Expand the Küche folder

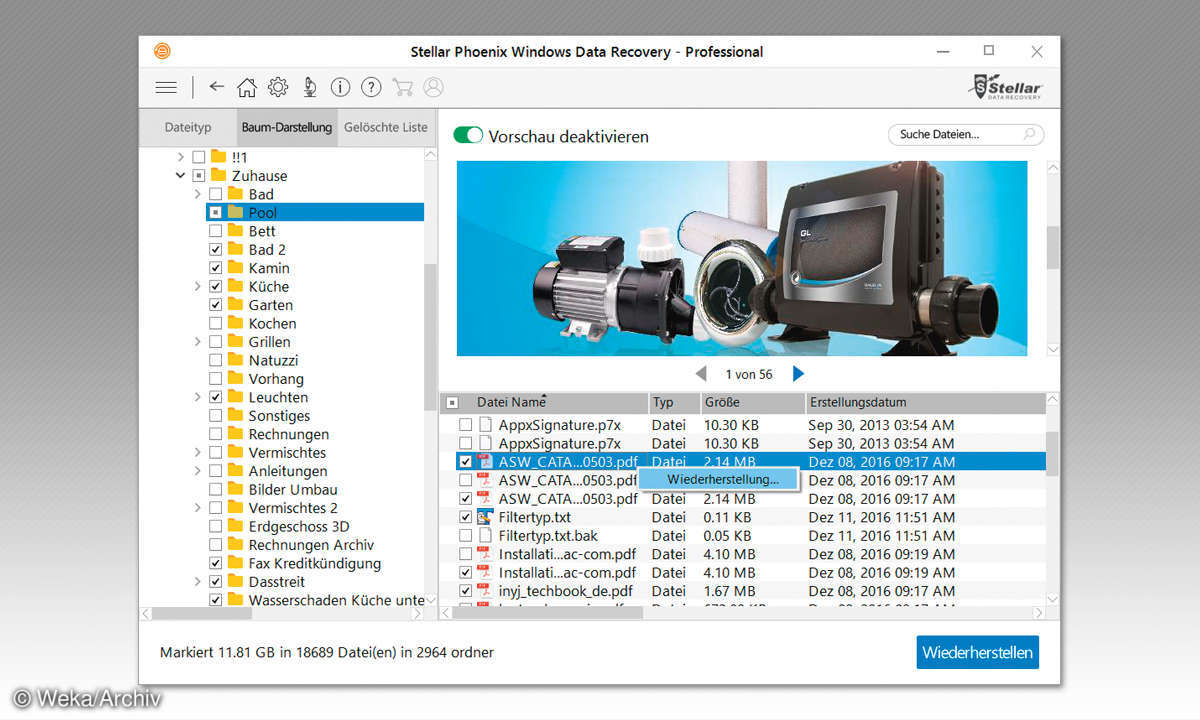tap(197, 287)
